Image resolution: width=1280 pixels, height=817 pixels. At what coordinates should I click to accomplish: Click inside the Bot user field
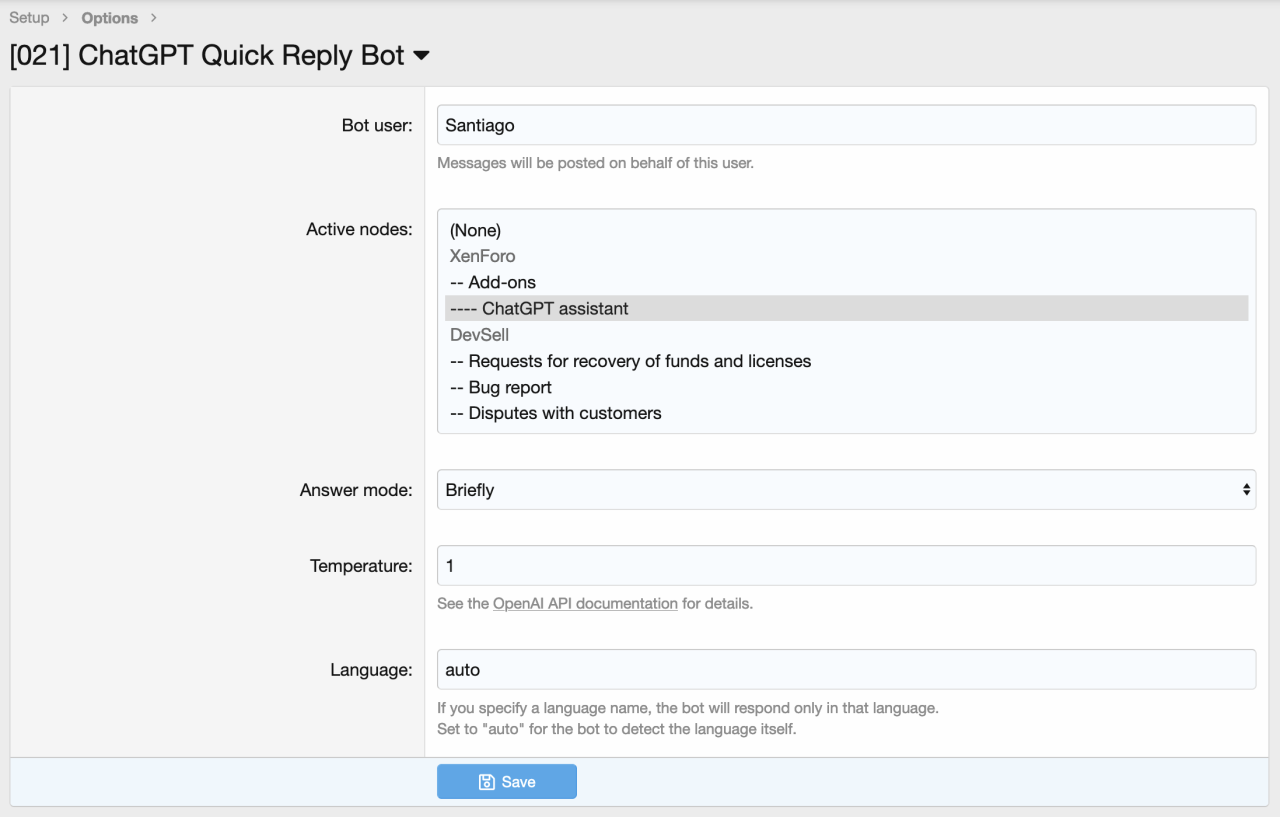[846, 124]
